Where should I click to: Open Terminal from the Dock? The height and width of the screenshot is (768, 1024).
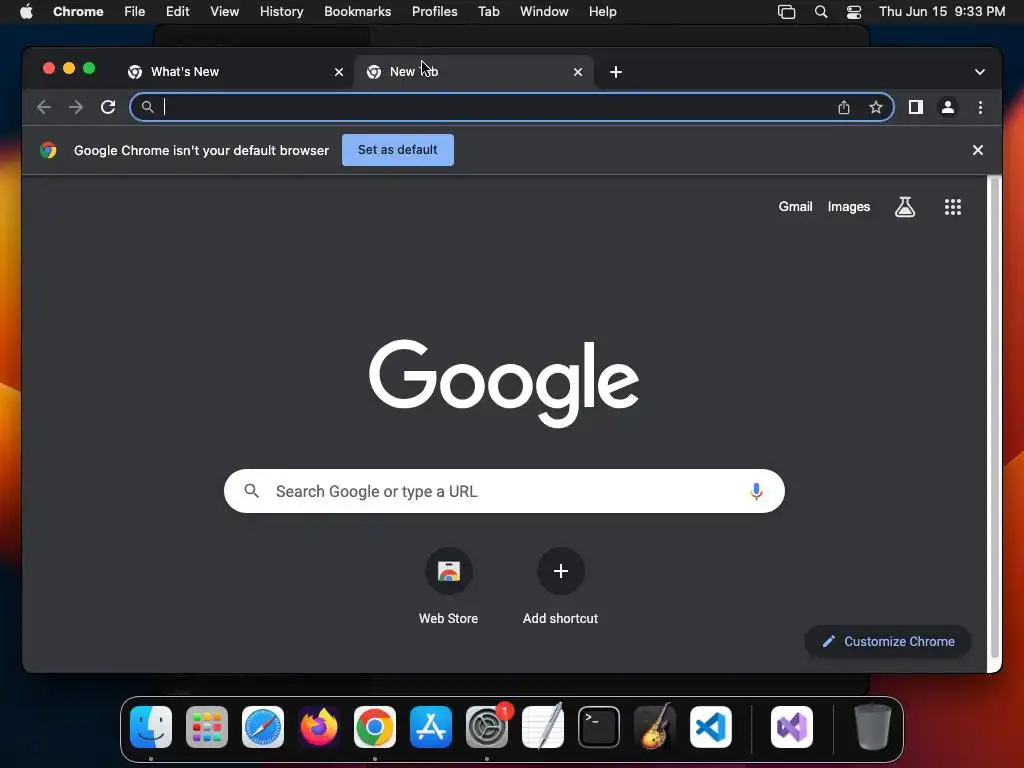(x=599, y=727)
